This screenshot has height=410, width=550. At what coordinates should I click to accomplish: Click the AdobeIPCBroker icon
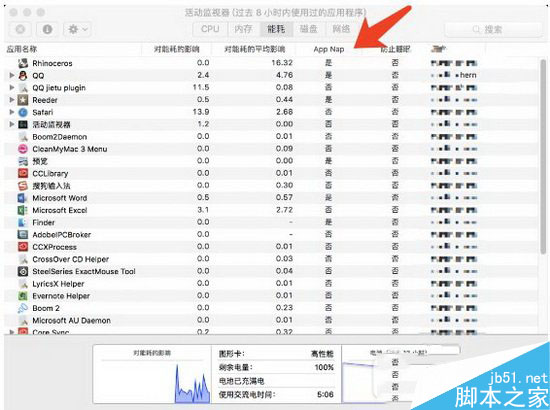coord(23,235)
